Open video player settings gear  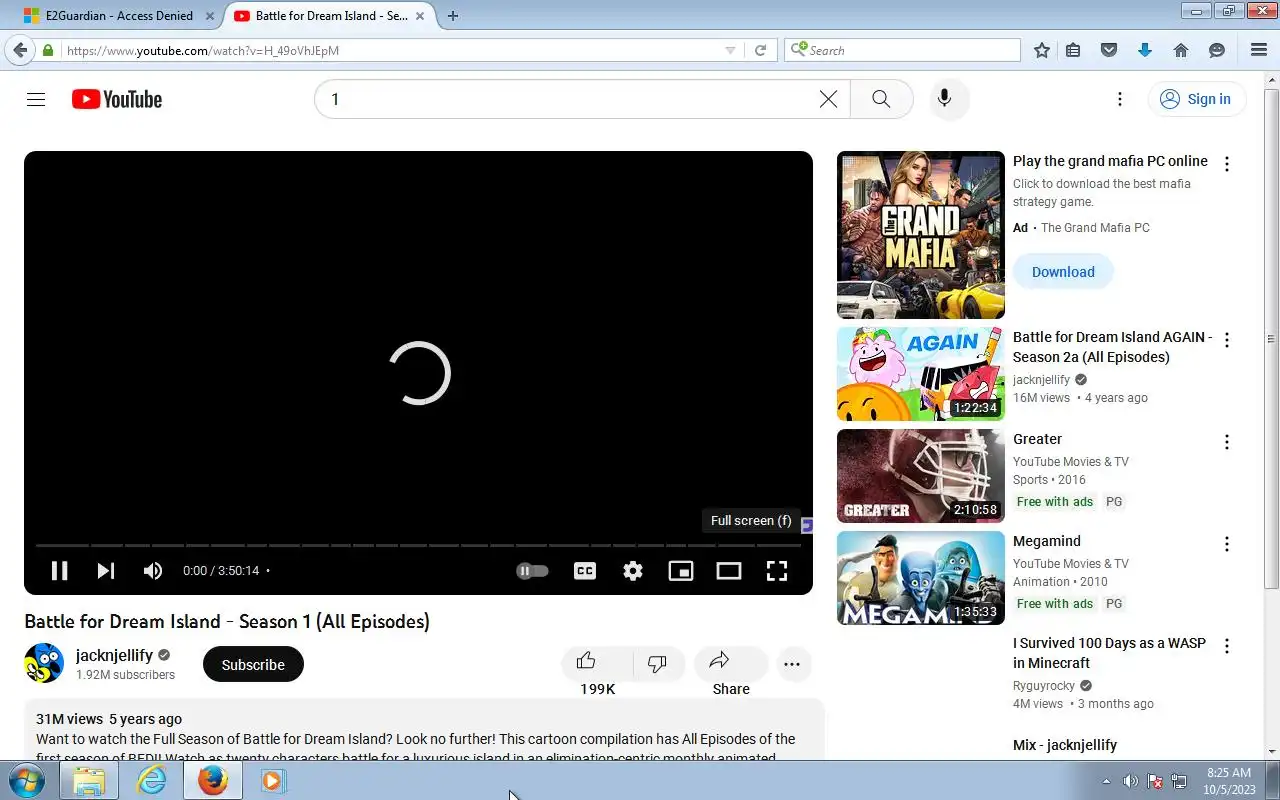[633, 571]
